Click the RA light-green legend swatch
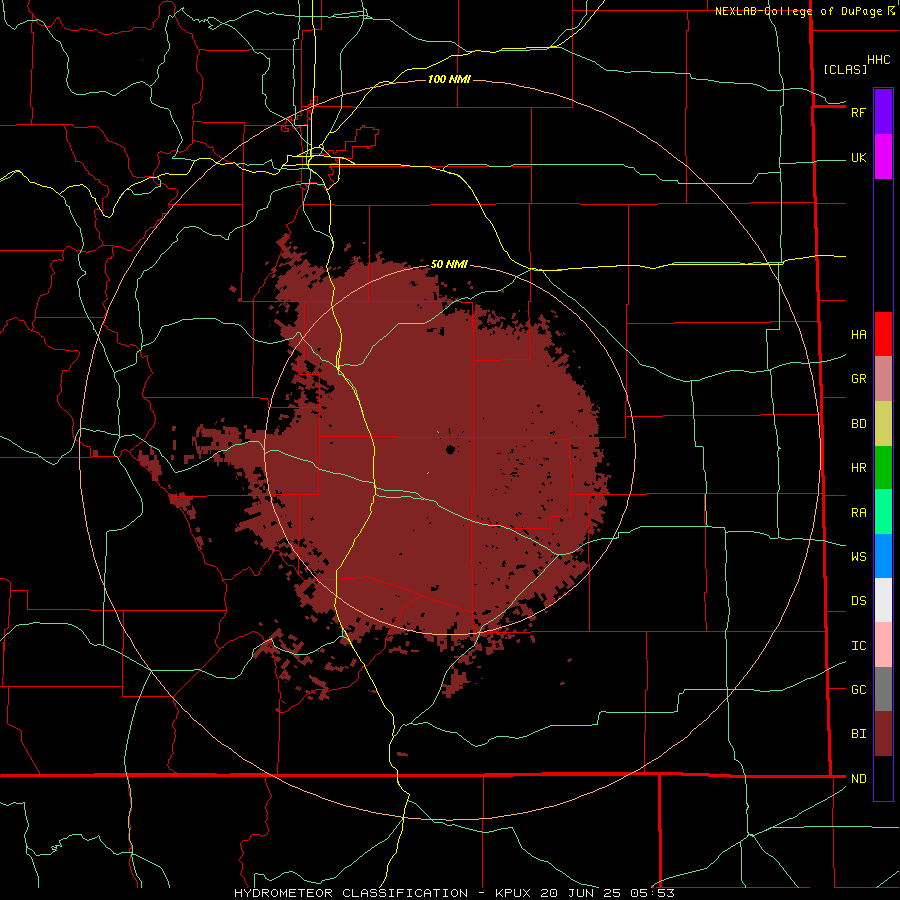This screenshot has width=900, height=900. pos(883,512)
